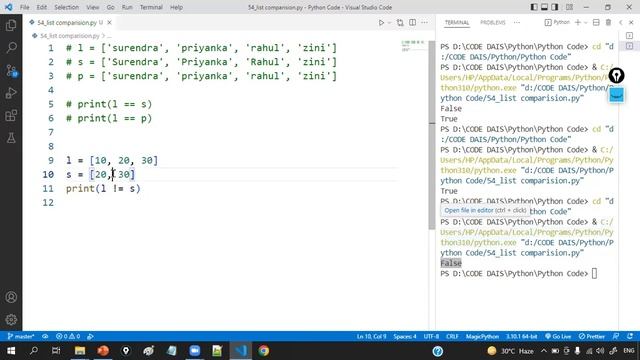Click the editor vertical scrollbar
Image resolution: width=640 pixels, height=360 pixels.
click(x=432, y=135)
